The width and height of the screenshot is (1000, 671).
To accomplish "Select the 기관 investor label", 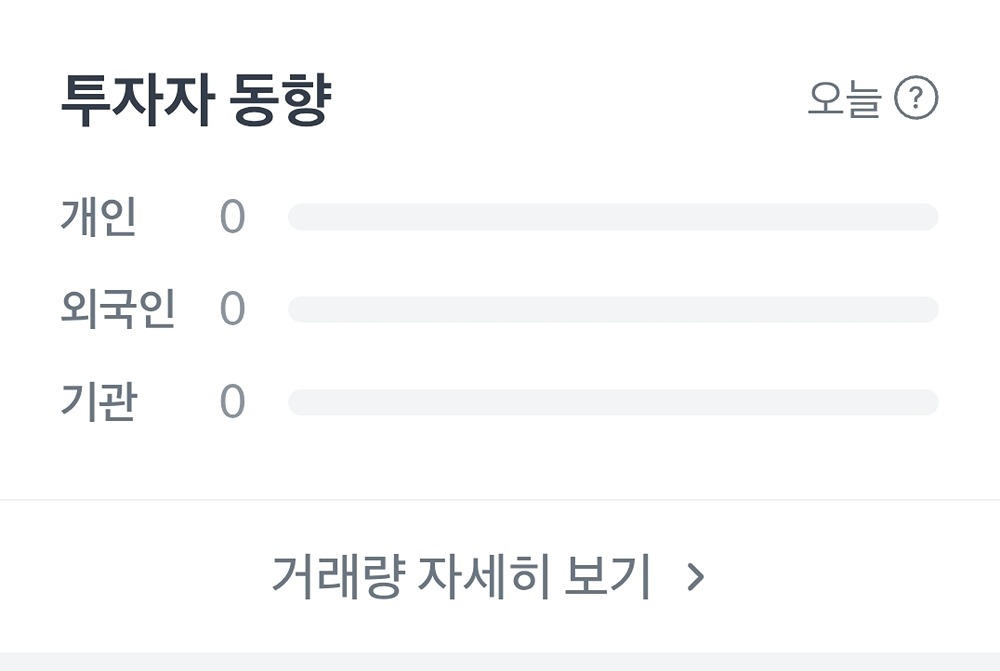I will [98, 402].
